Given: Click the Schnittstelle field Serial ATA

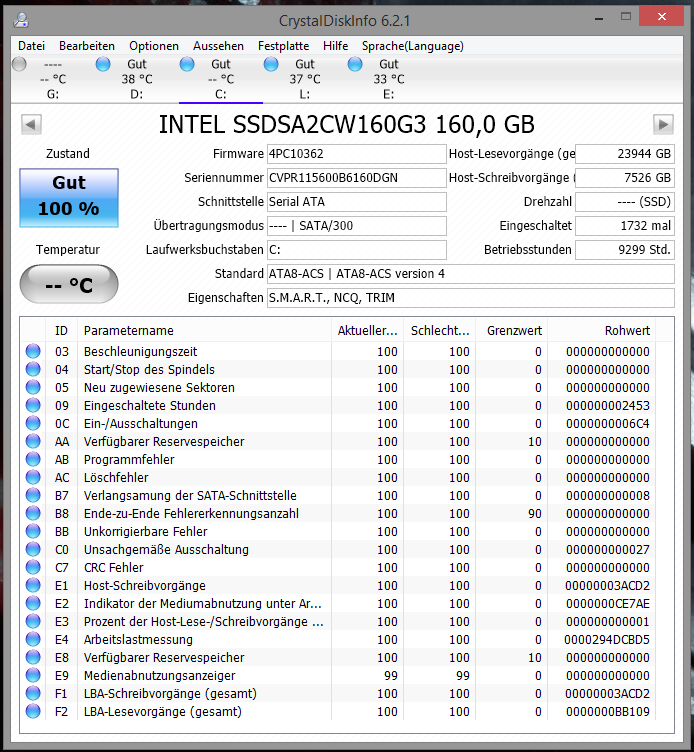Looking at the screenshot, I should coord(356,202).
